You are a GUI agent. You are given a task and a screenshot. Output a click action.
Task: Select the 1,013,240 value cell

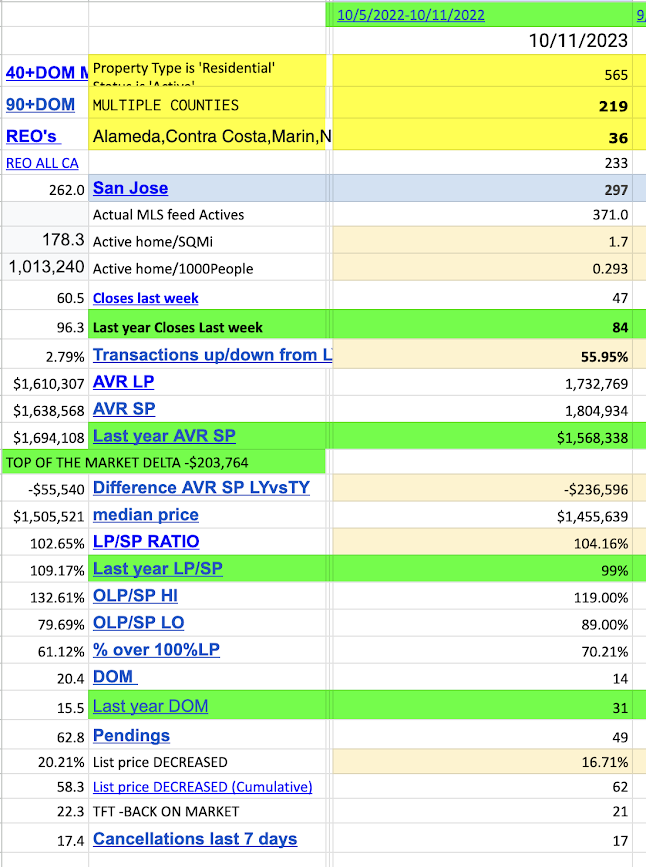coord(44,268)
